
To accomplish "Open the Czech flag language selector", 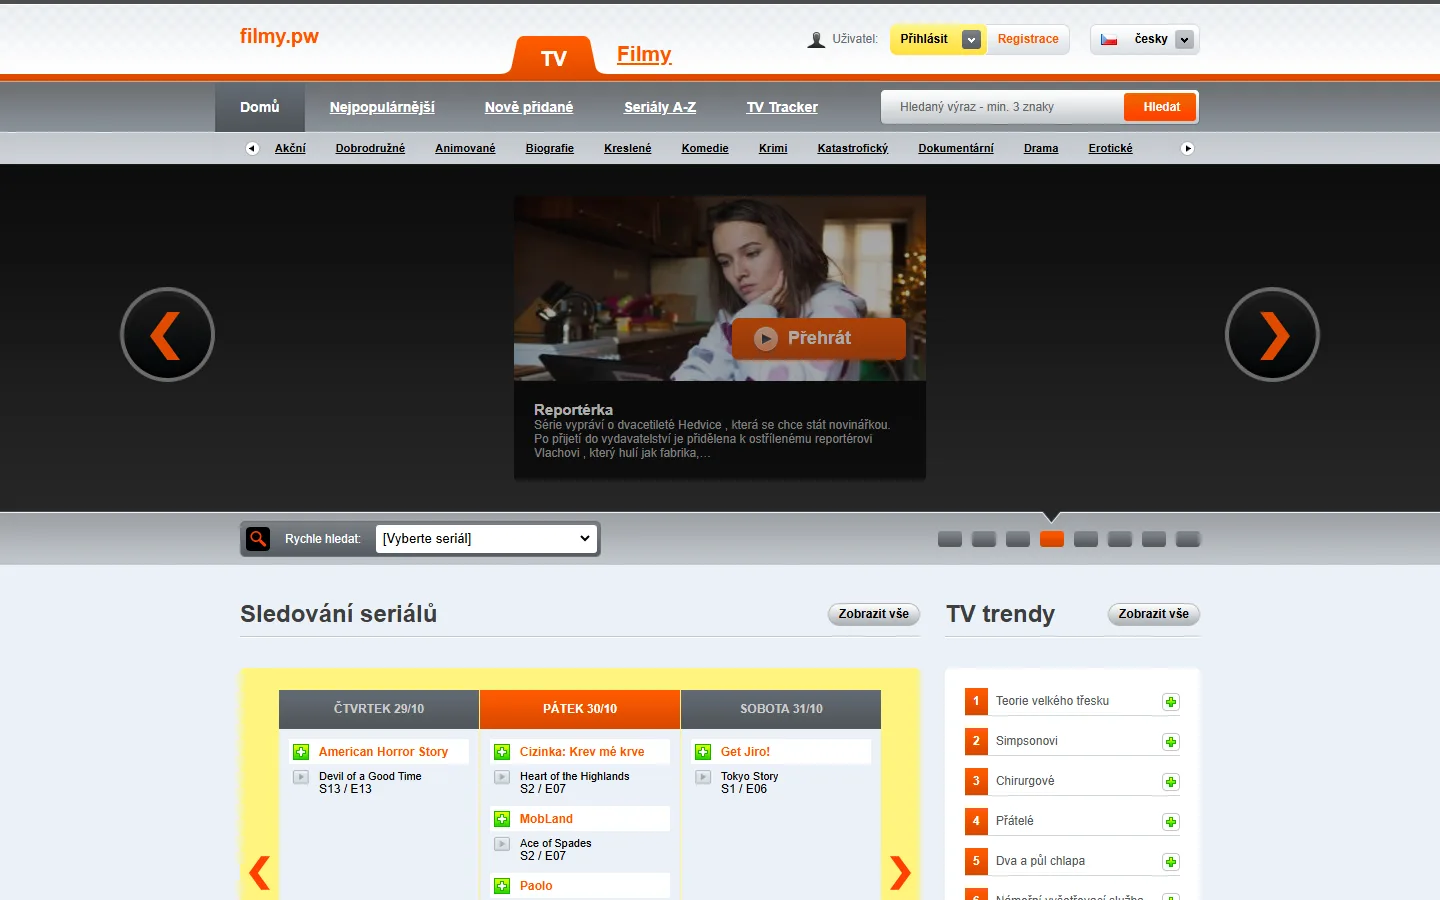I will coord(1145,40).
